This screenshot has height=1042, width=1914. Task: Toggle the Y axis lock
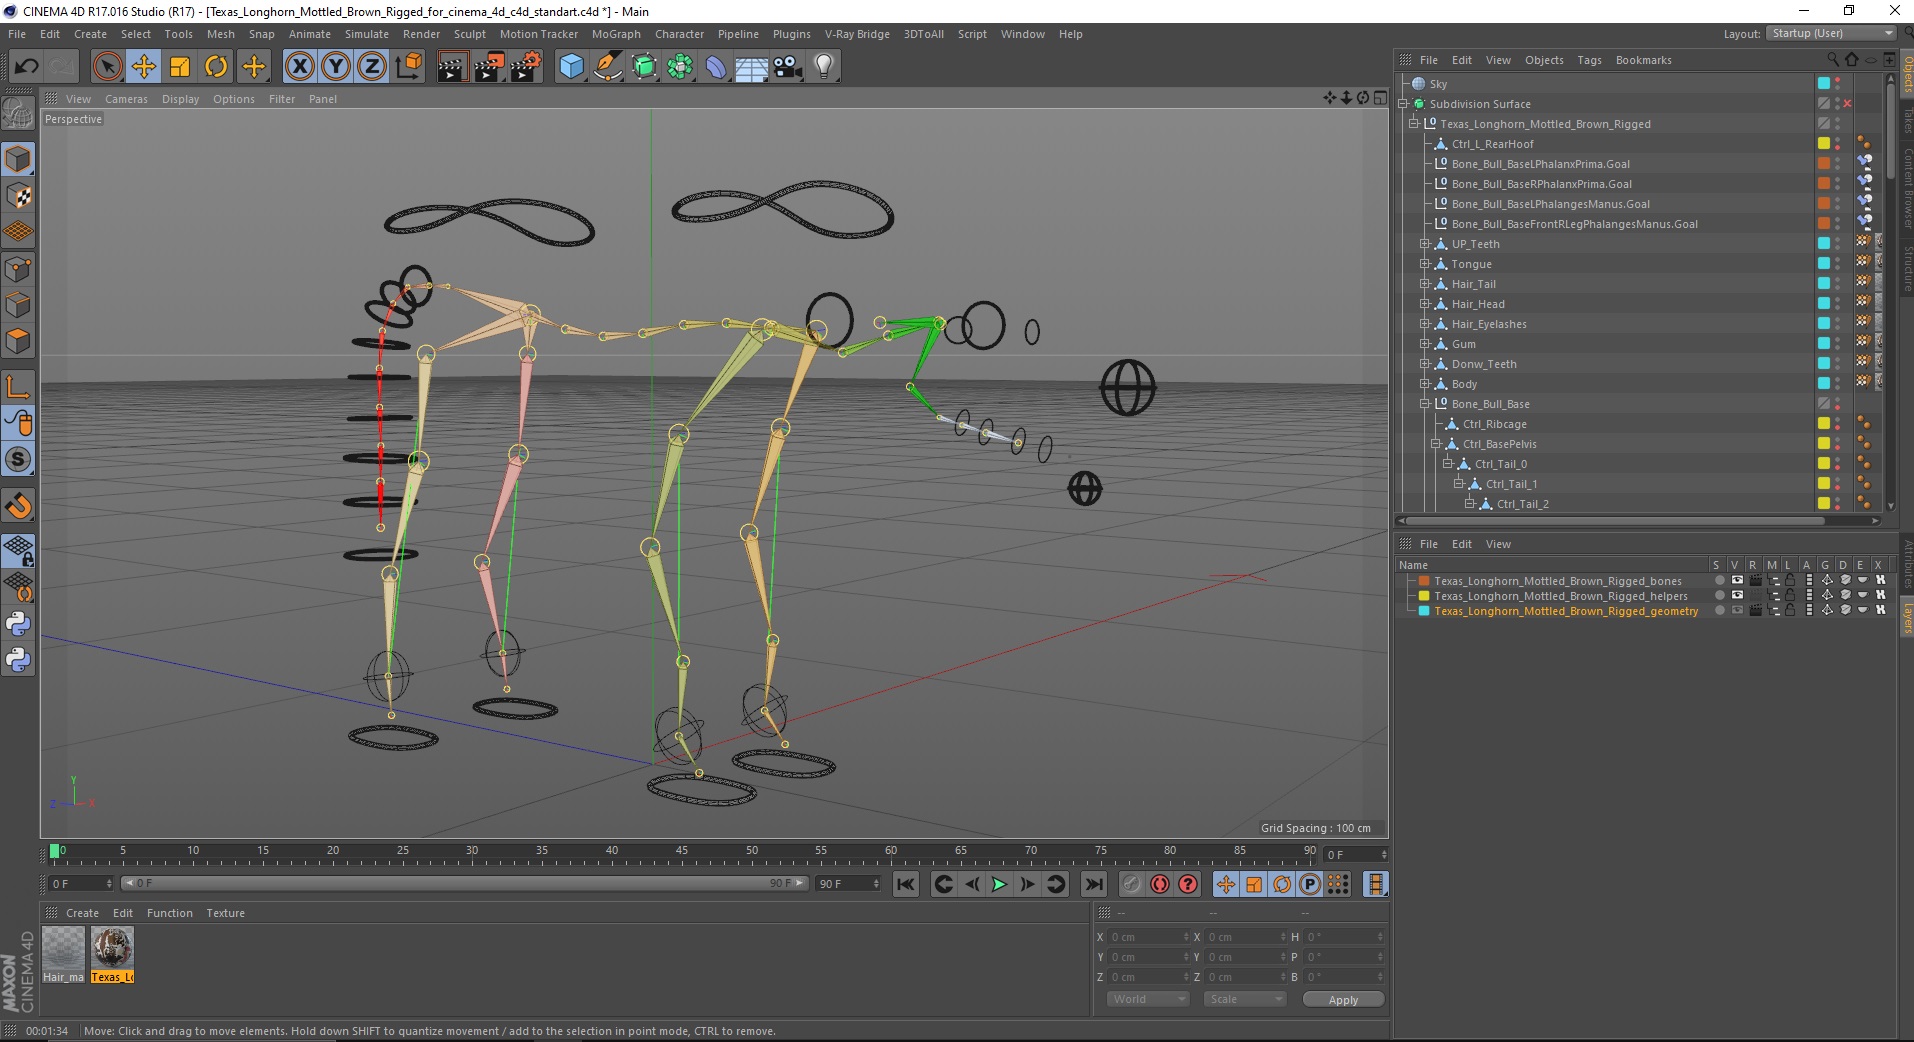336,67
